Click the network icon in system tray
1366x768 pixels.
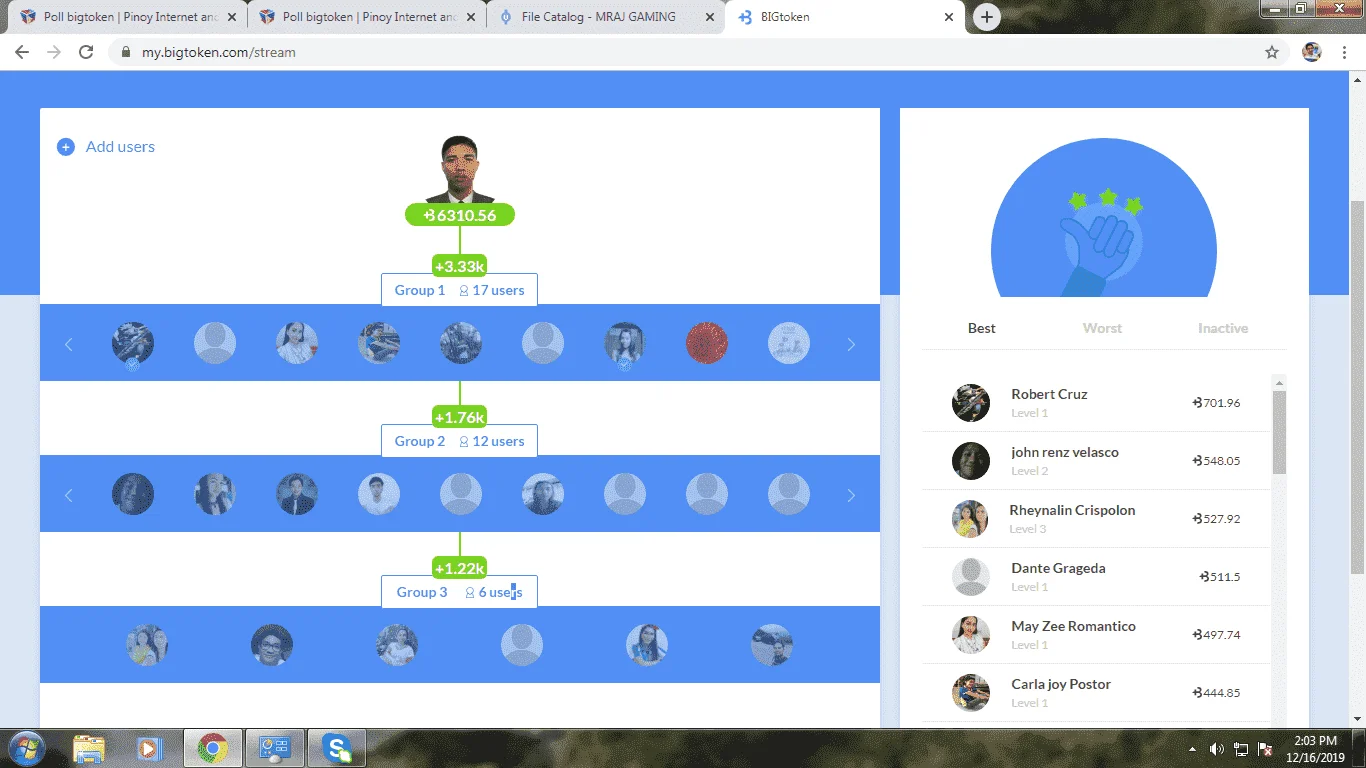(1241, 749)
